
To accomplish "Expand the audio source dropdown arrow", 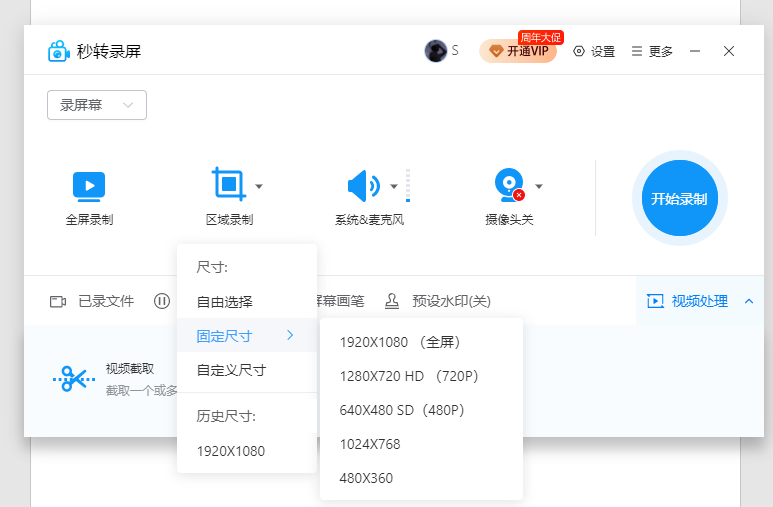I will click(394, 186).
